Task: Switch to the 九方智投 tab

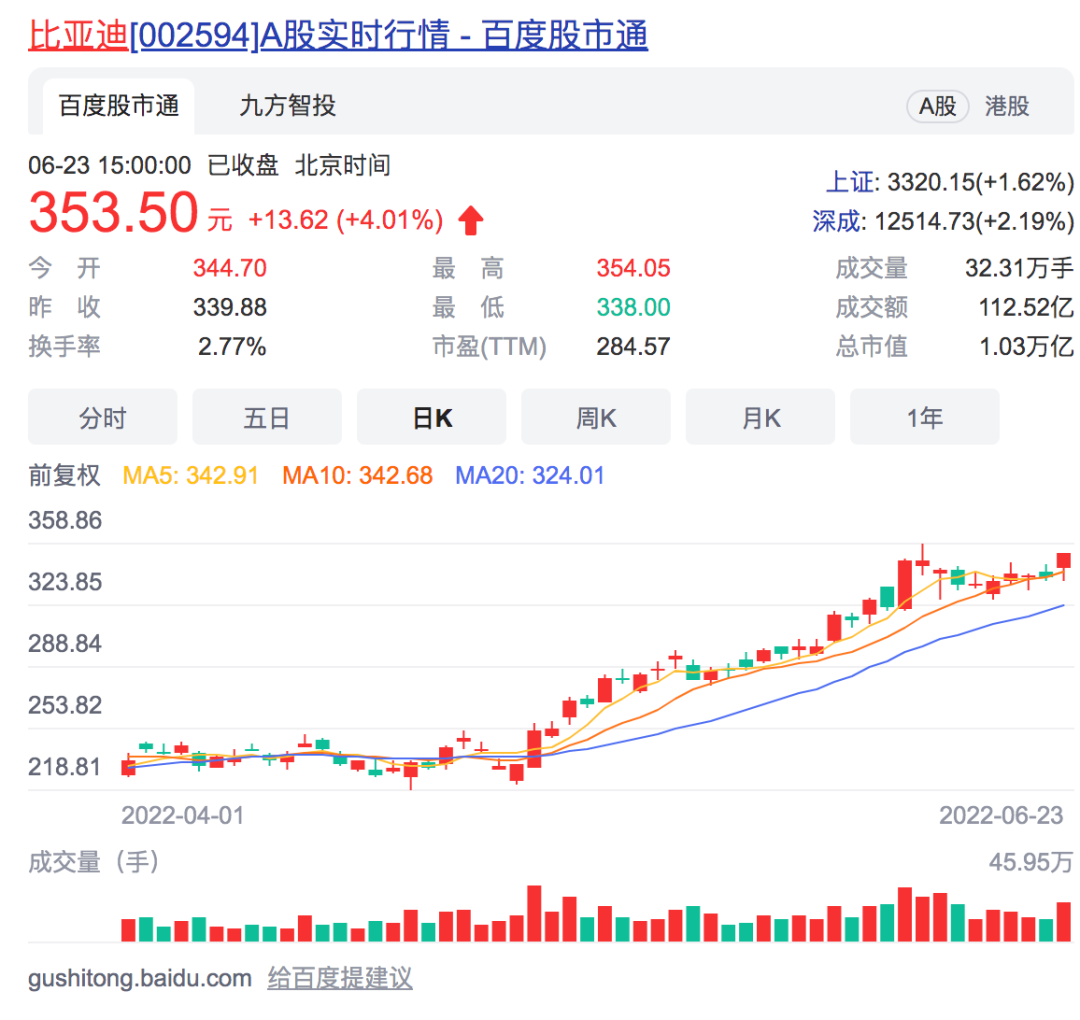Action: click(286, 104)
